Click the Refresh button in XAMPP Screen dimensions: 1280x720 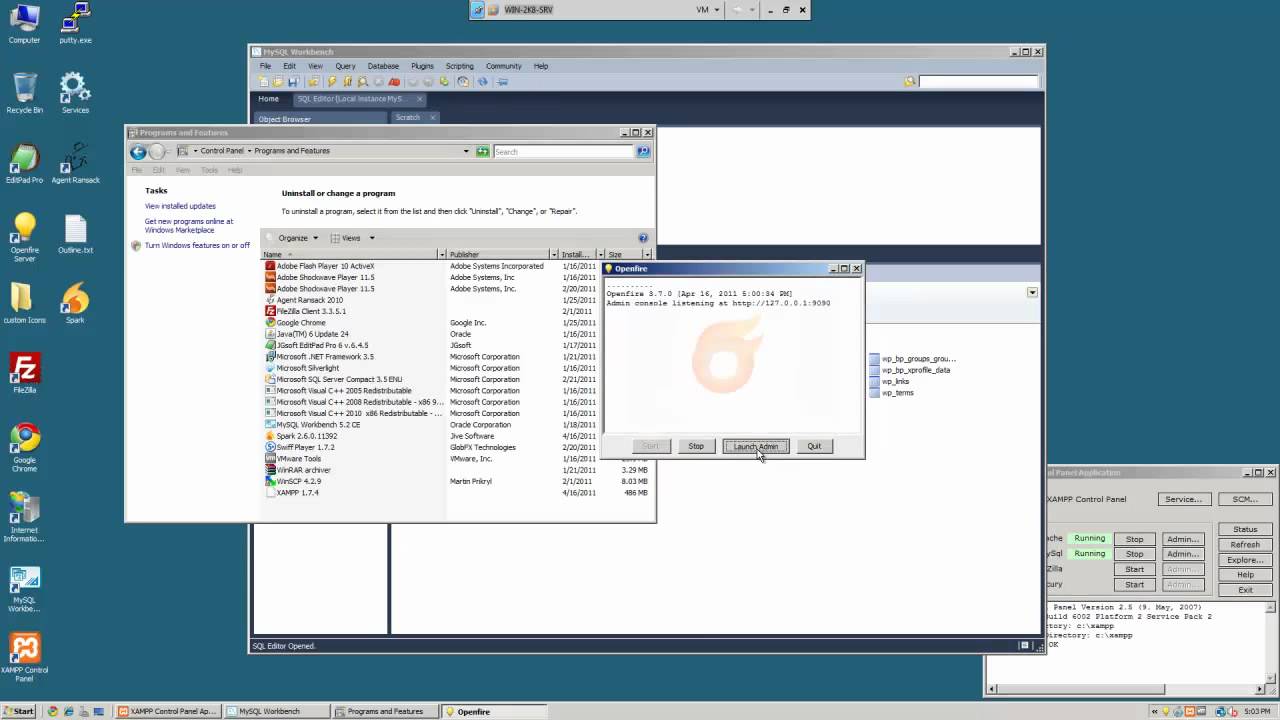(1245, 545)
